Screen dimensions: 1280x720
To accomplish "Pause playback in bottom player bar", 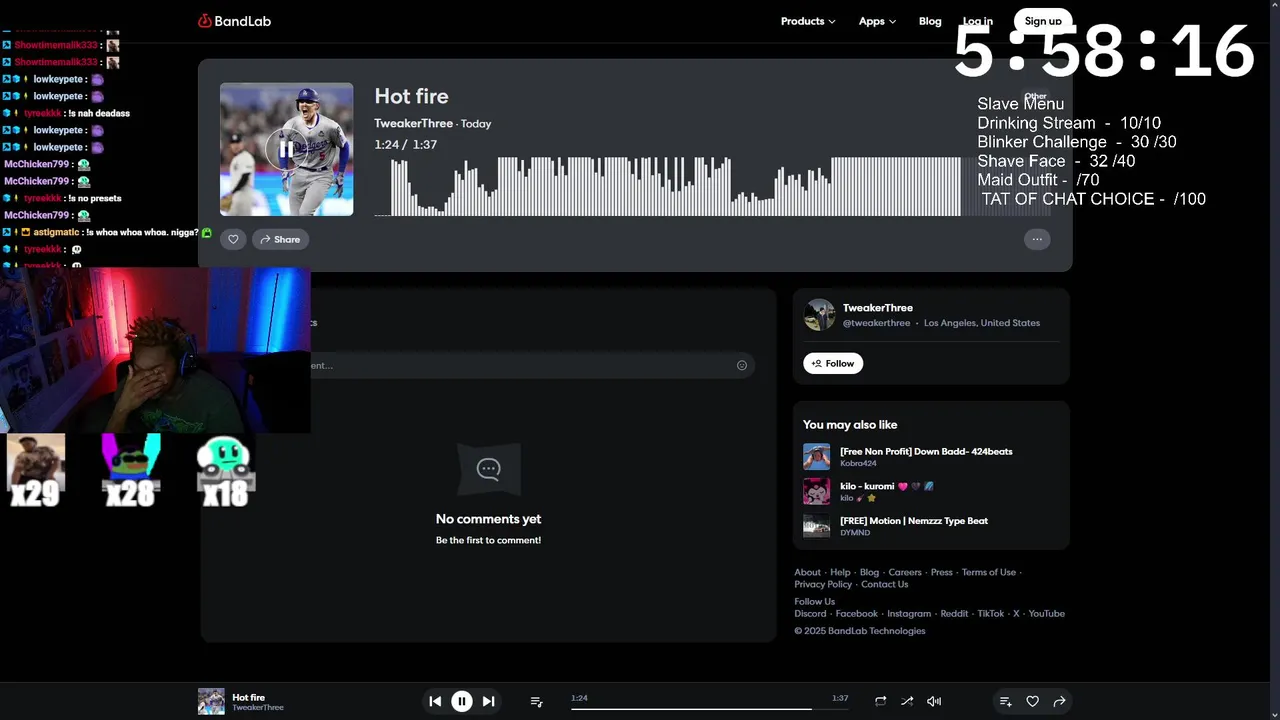I will (462, 701).
